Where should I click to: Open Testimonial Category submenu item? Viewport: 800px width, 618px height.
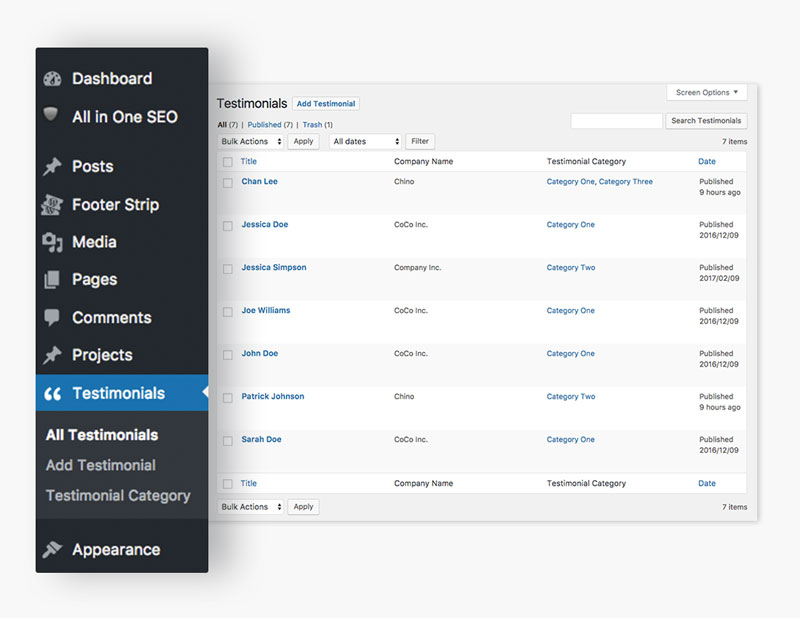click(118, 496)
